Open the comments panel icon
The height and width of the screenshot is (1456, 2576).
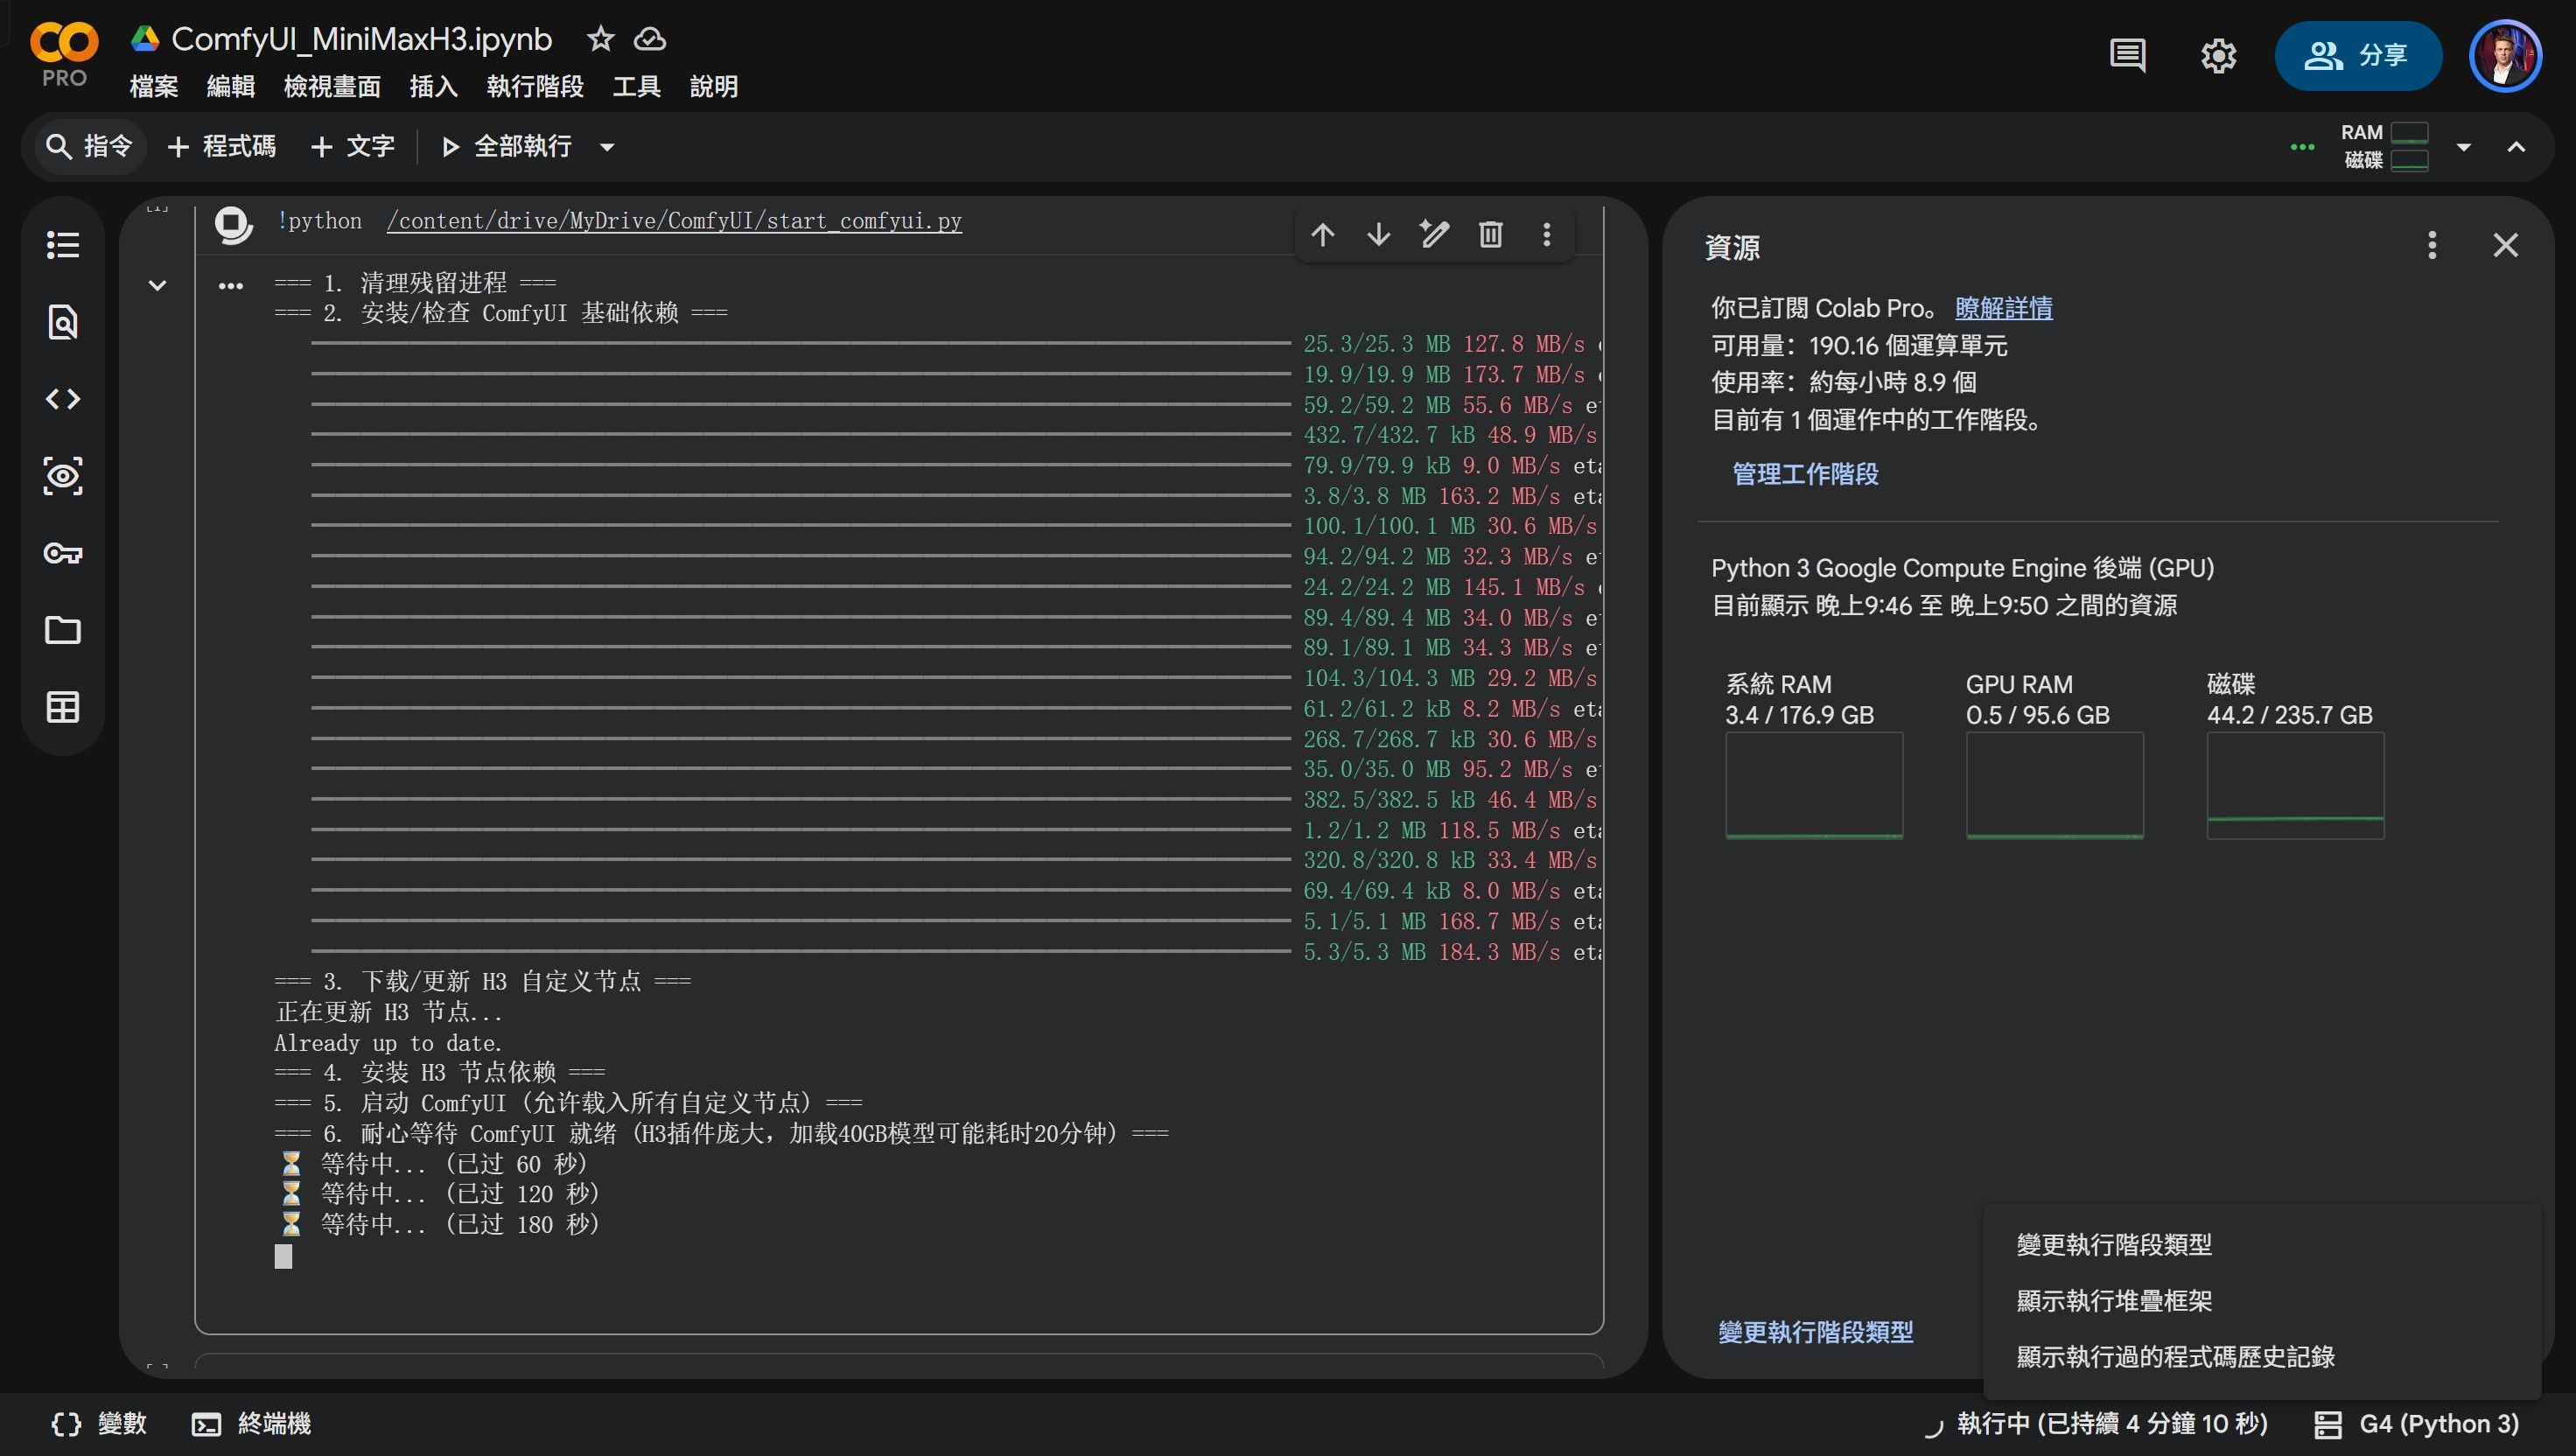[2128, 55]
